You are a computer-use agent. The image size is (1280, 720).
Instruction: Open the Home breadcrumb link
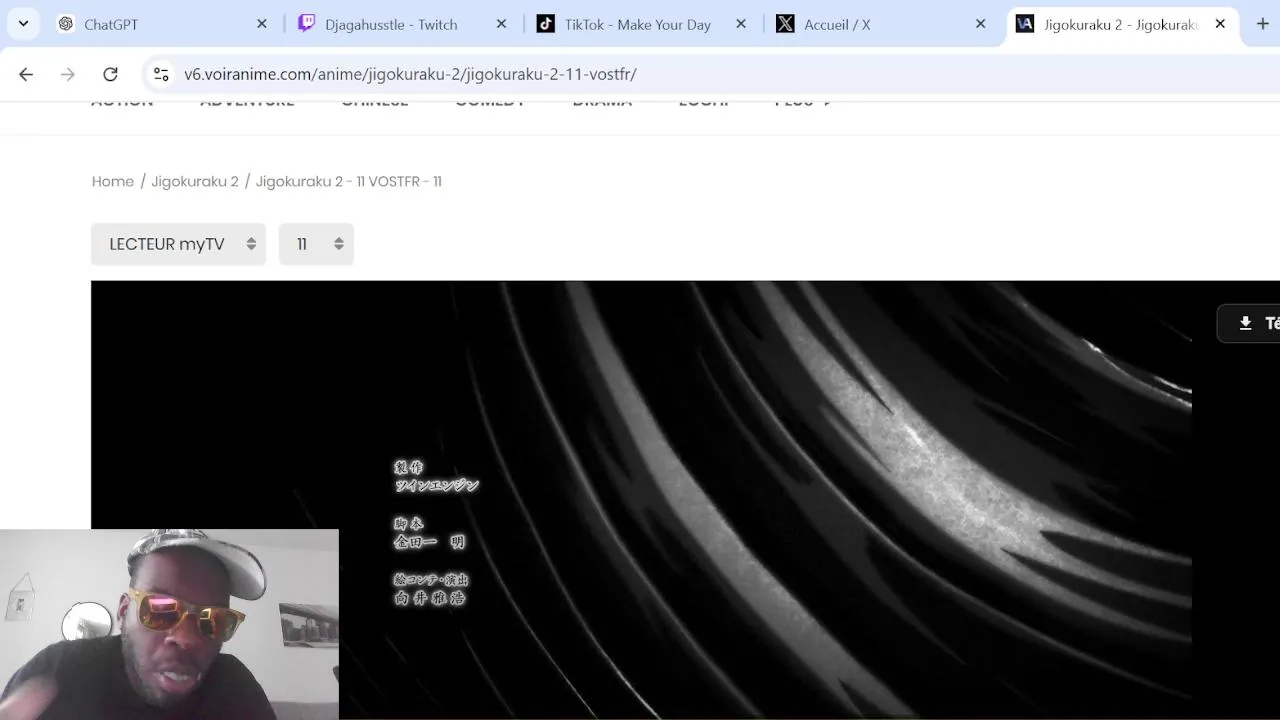point(113,181)
